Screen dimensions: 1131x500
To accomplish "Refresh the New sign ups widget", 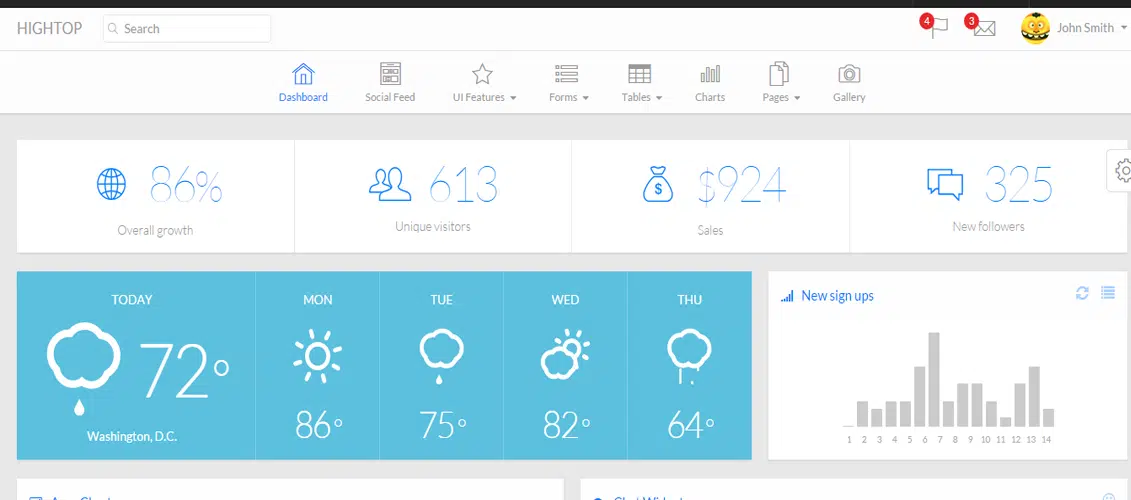I will point(1082,293).
